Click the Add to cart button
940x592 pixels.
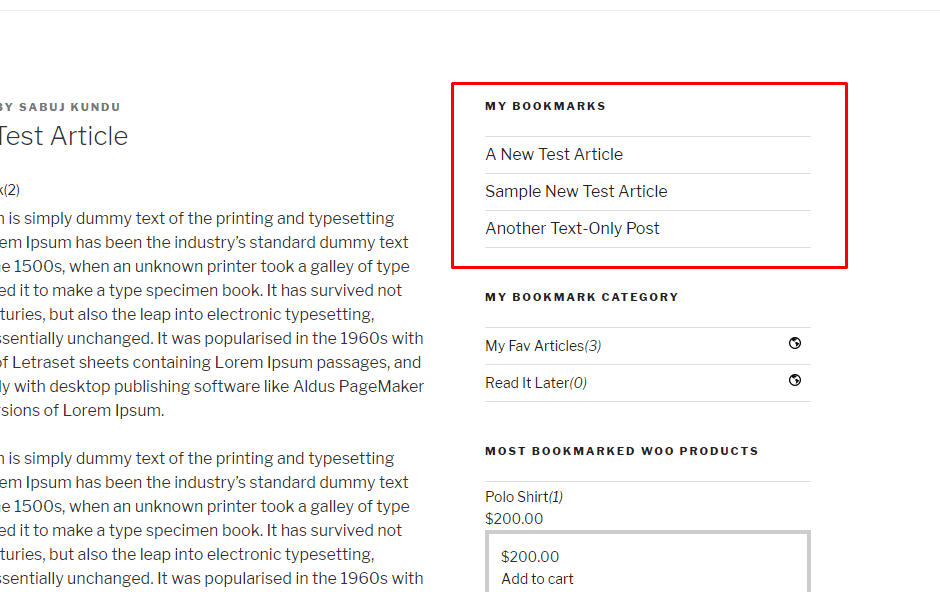click(x=537, y=579)
